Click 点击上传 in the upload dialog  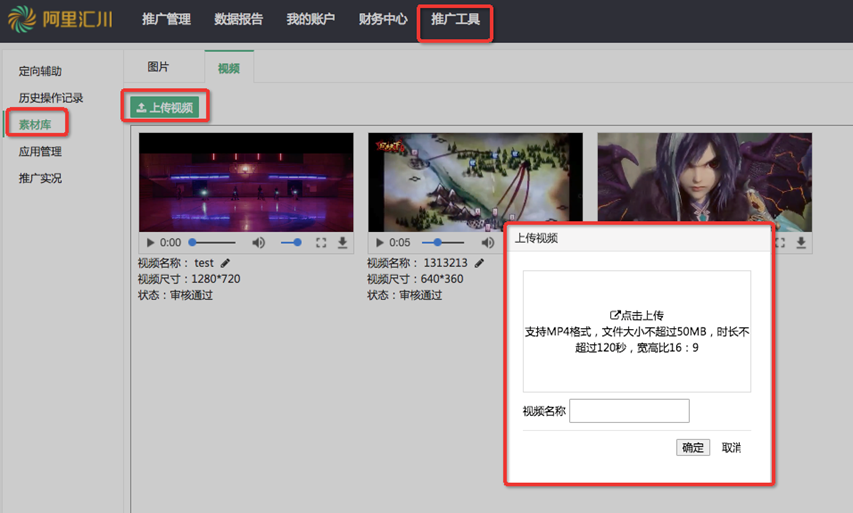pos(636,316)
